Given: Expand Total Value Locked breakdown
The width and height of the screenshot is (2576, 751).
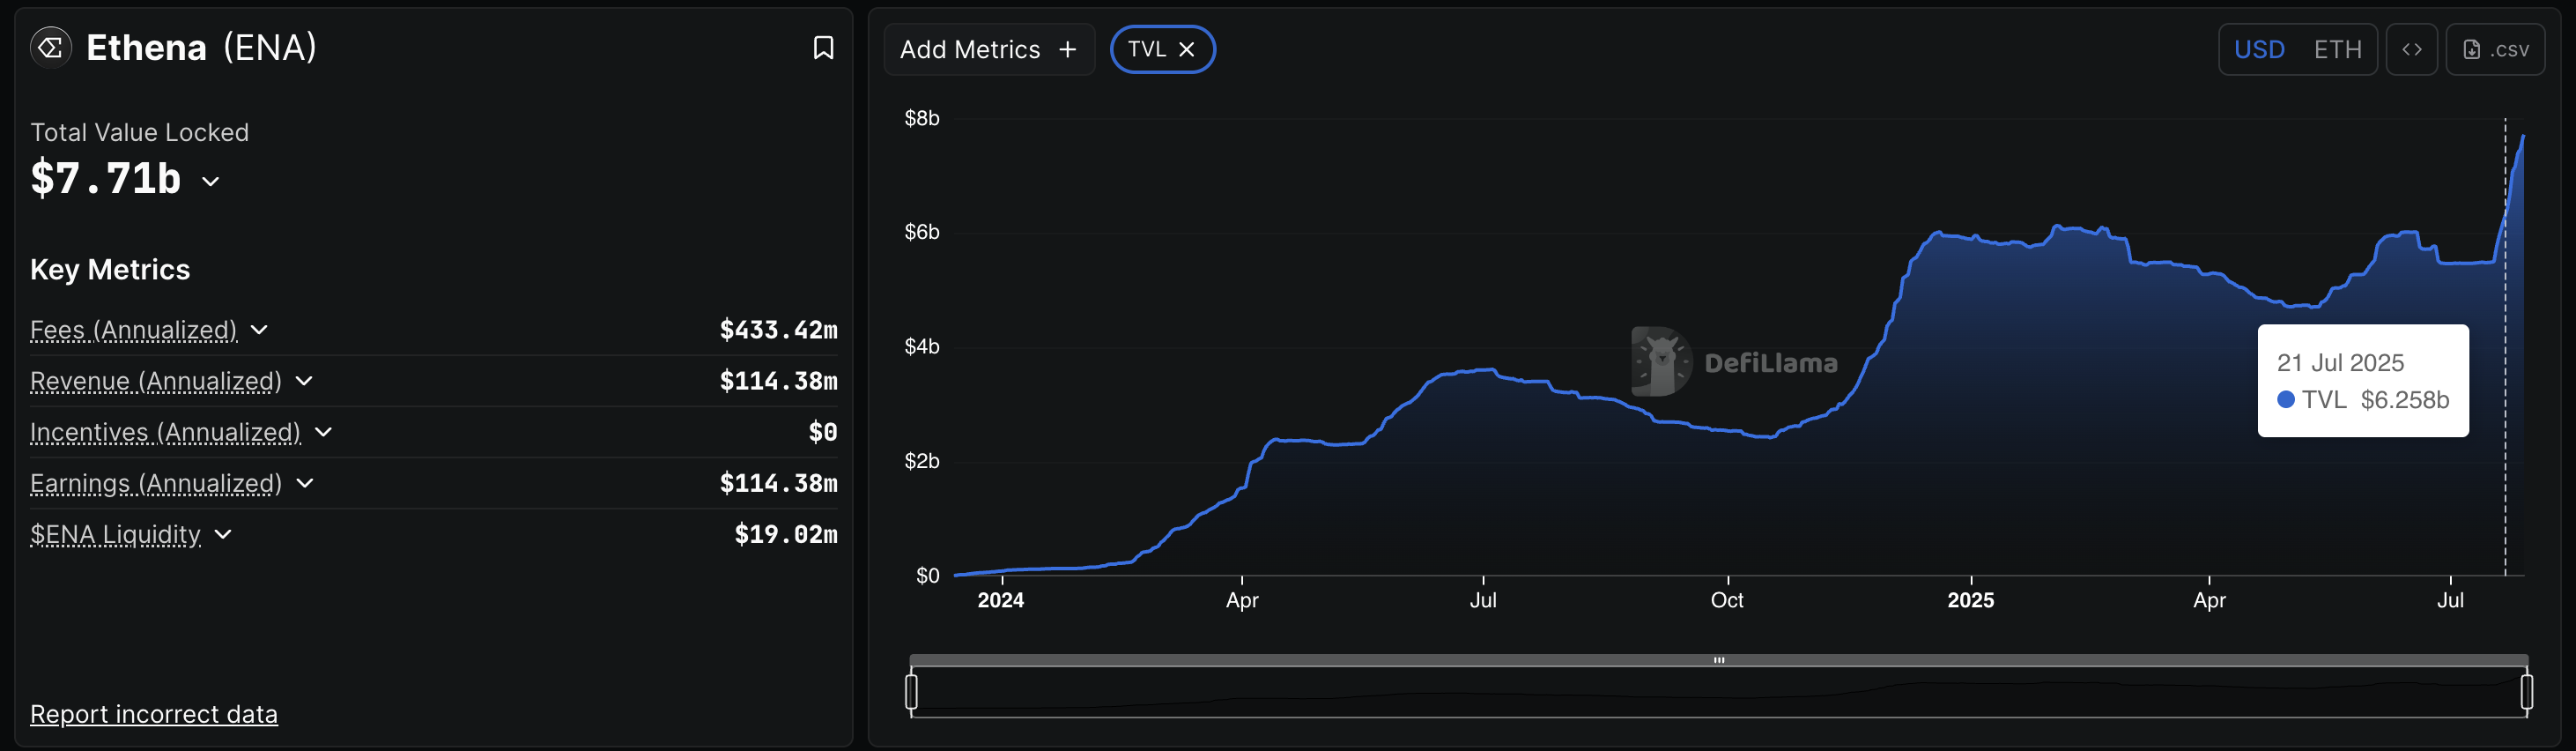Looking at the screenshot, I should click(x=210, y=181).
